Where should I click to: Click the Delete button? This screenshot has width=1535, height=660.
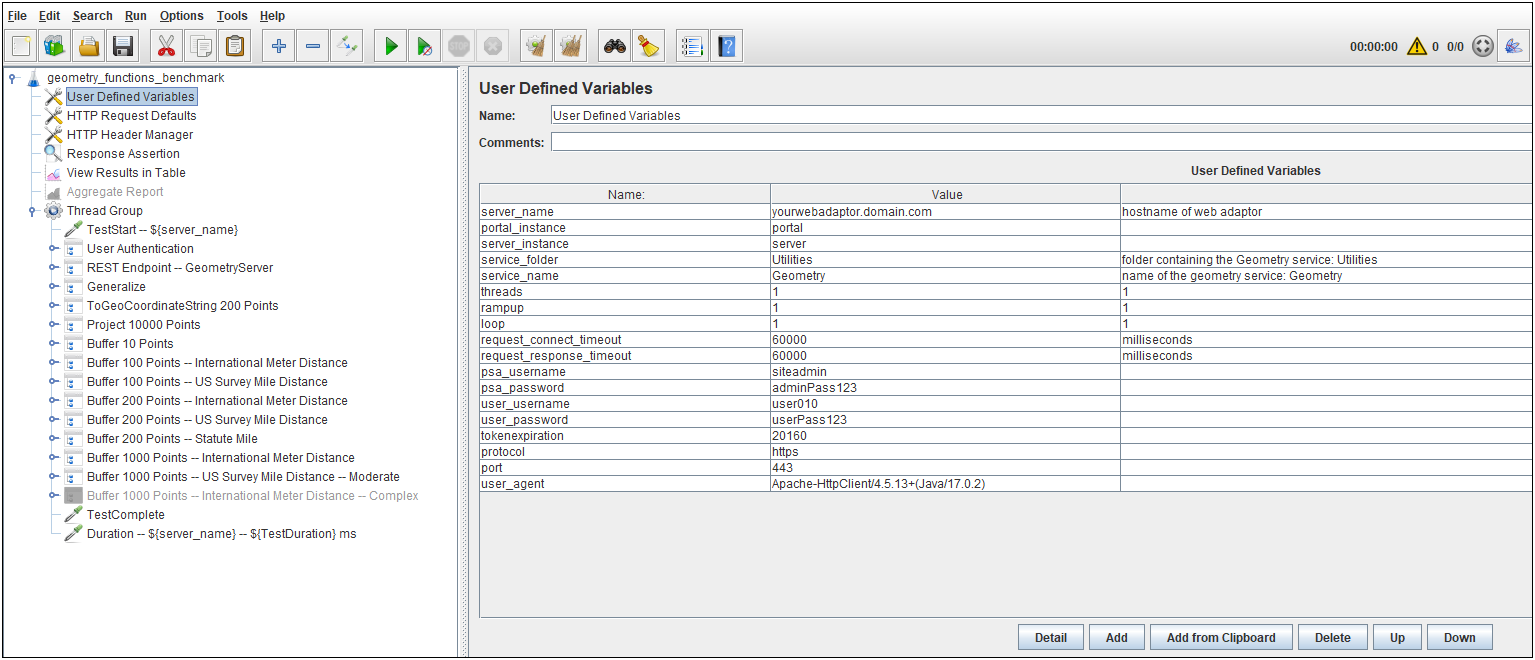(x=1333, y=638)
